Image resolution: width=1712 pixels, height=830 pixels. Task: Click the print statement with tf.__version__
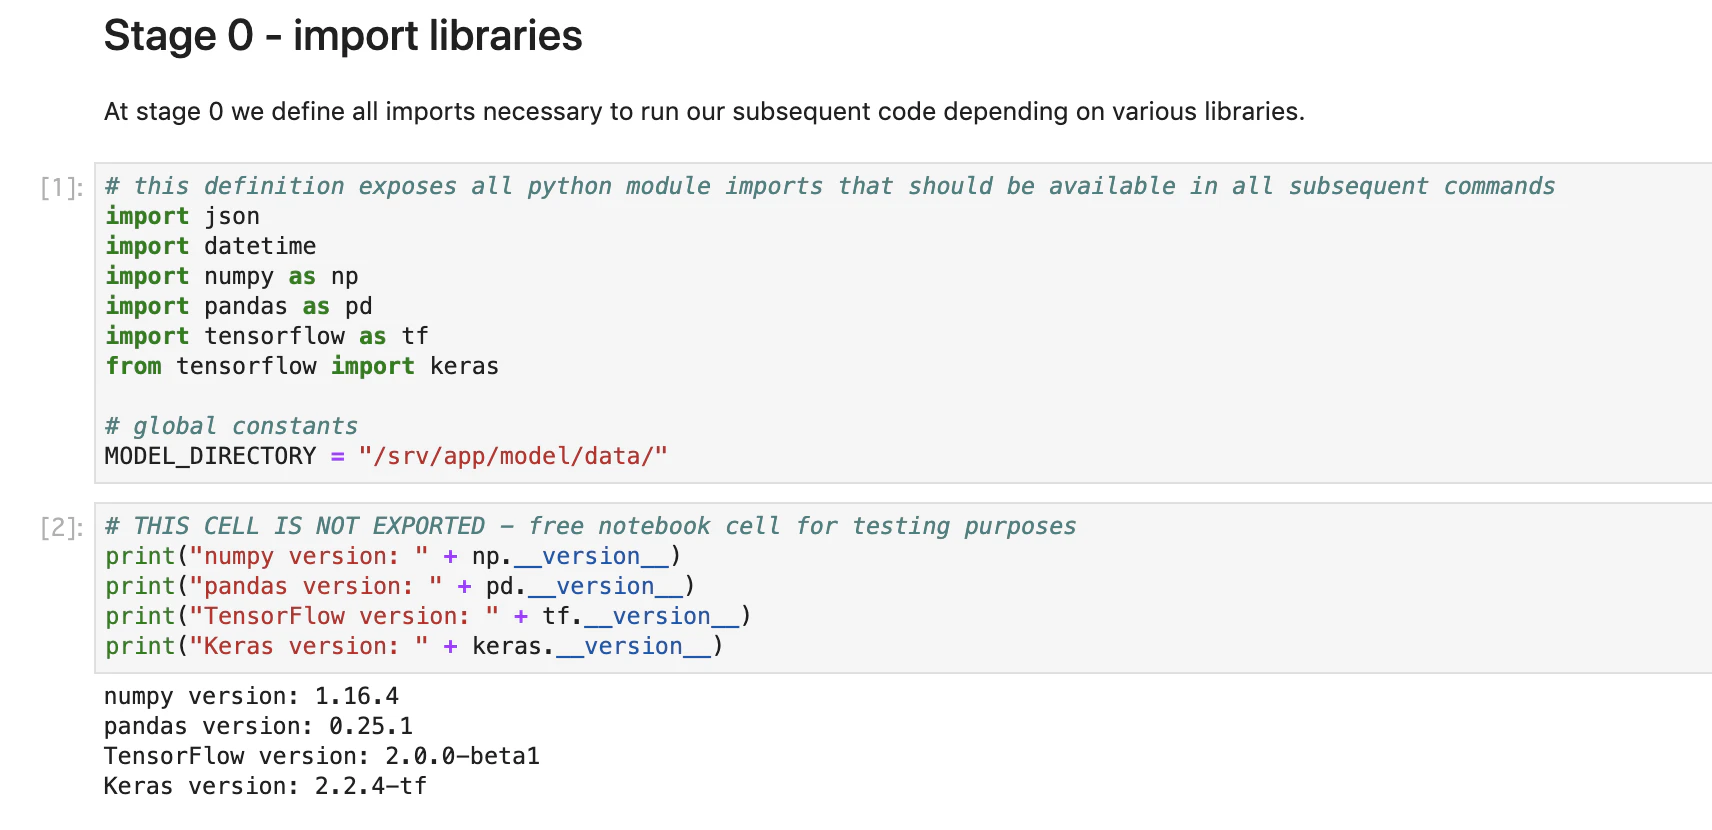coord(428,616)
